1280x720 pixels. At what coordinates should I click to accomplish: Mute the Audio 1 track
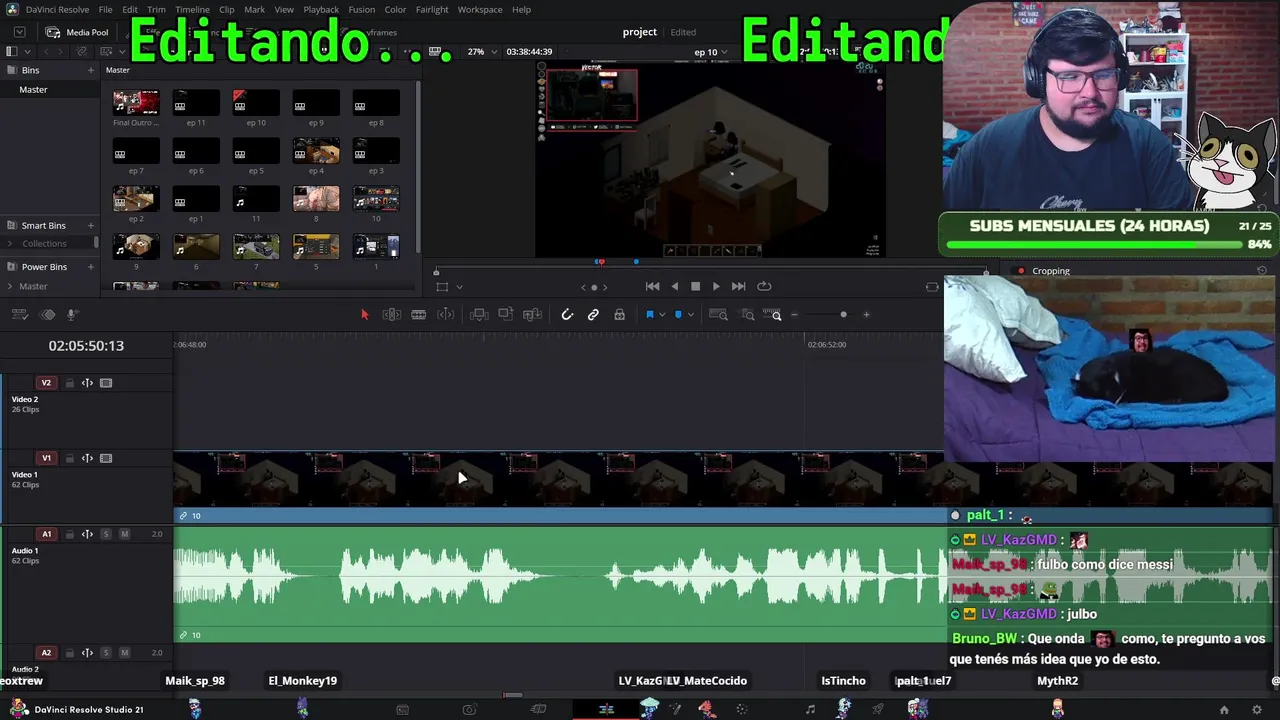point(124,534)
